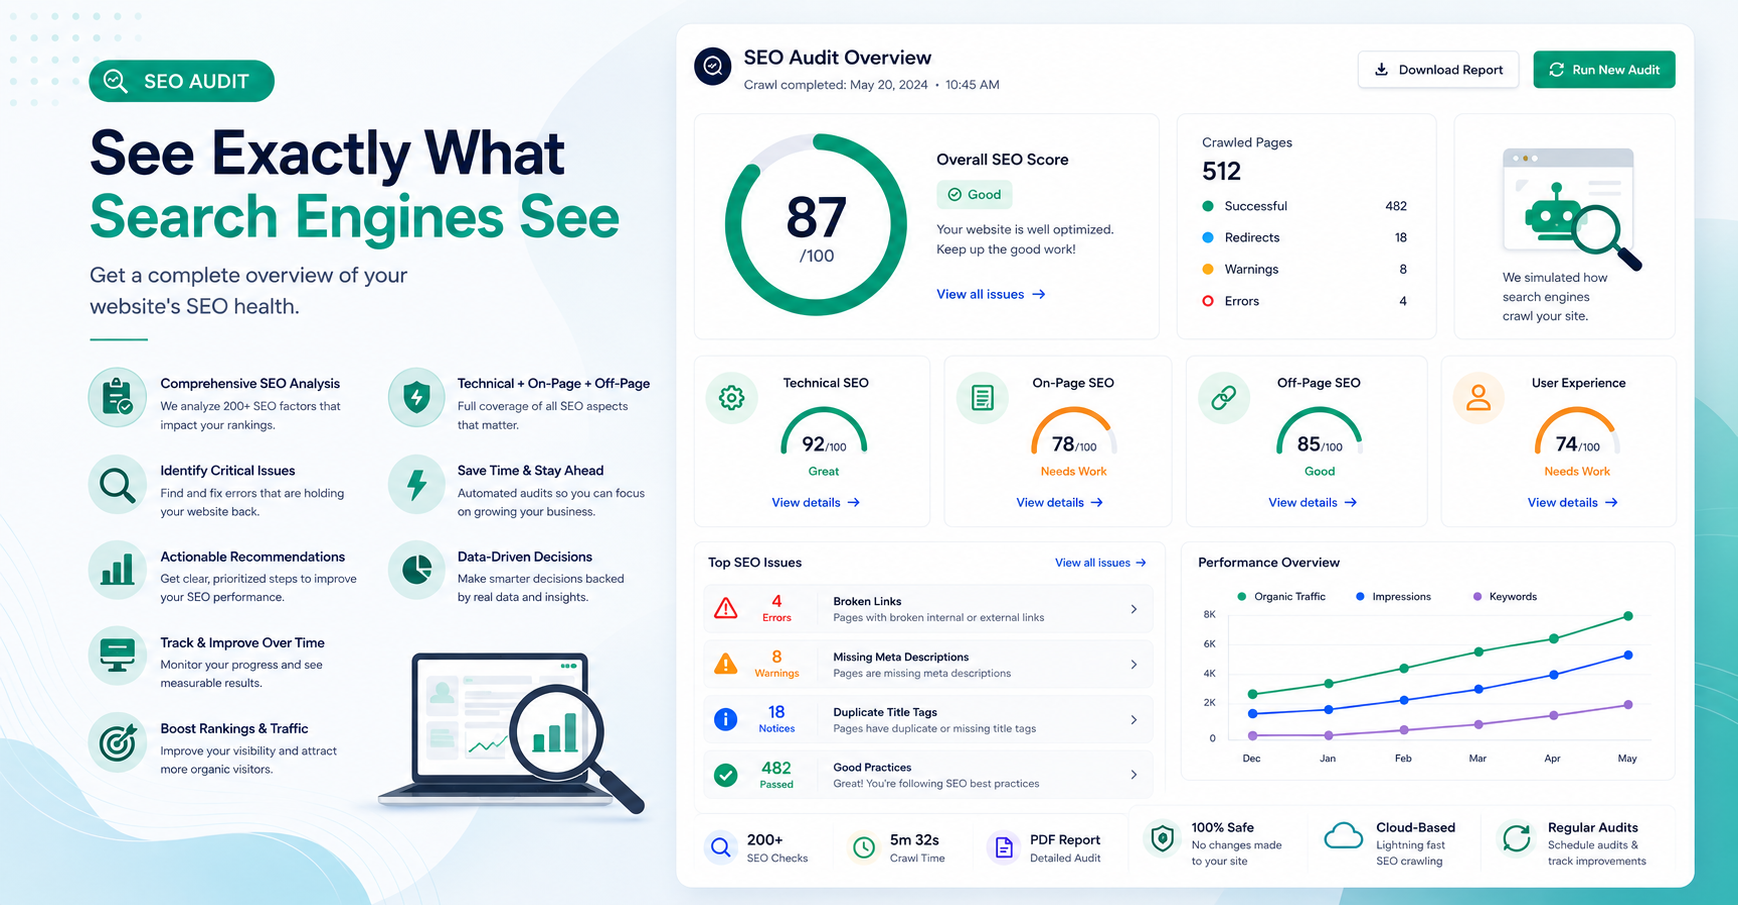The width and height of the screenshot is (1738, 905).
Task: Expand the Good Practices row
Action: click(928, 775)
